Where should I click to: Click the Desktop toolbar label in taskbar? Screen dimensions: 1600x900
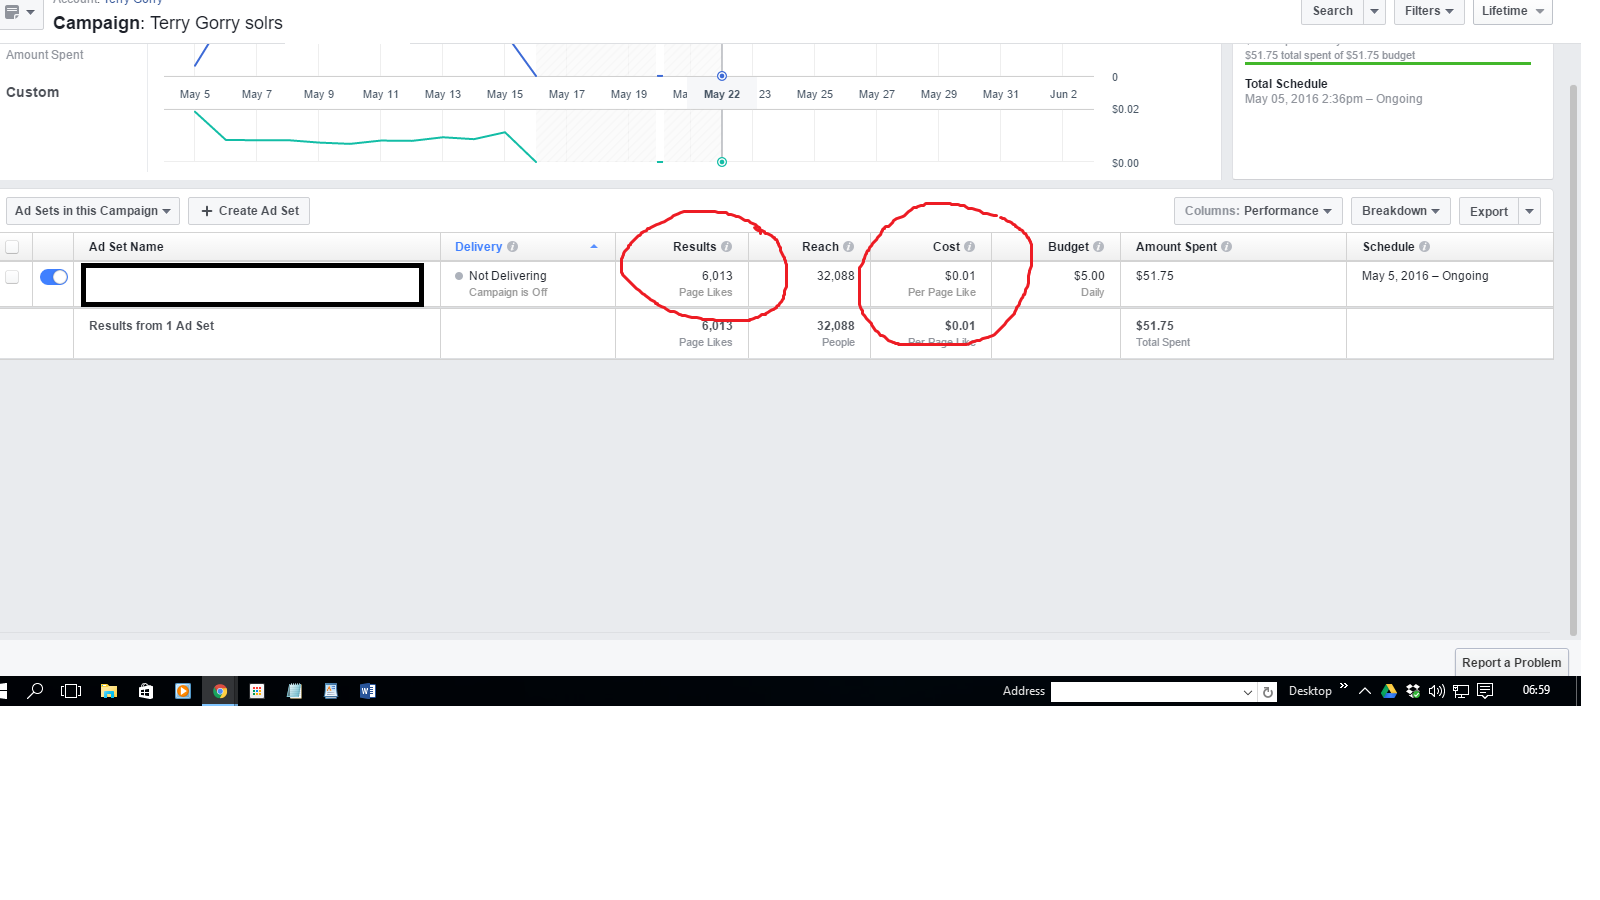click(1310, 691)
